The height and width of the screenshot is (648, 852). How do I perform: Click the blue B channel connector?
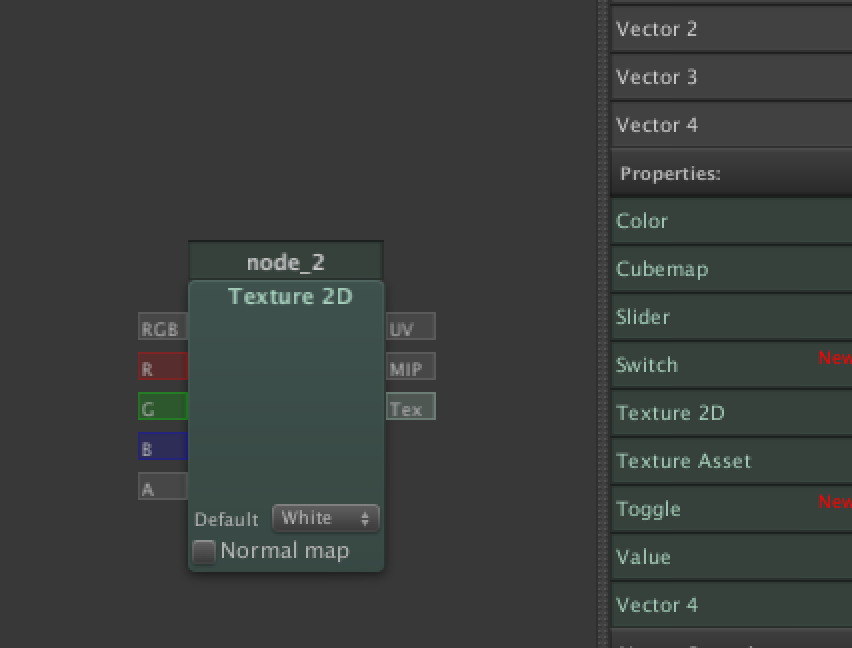coord(162,448)
